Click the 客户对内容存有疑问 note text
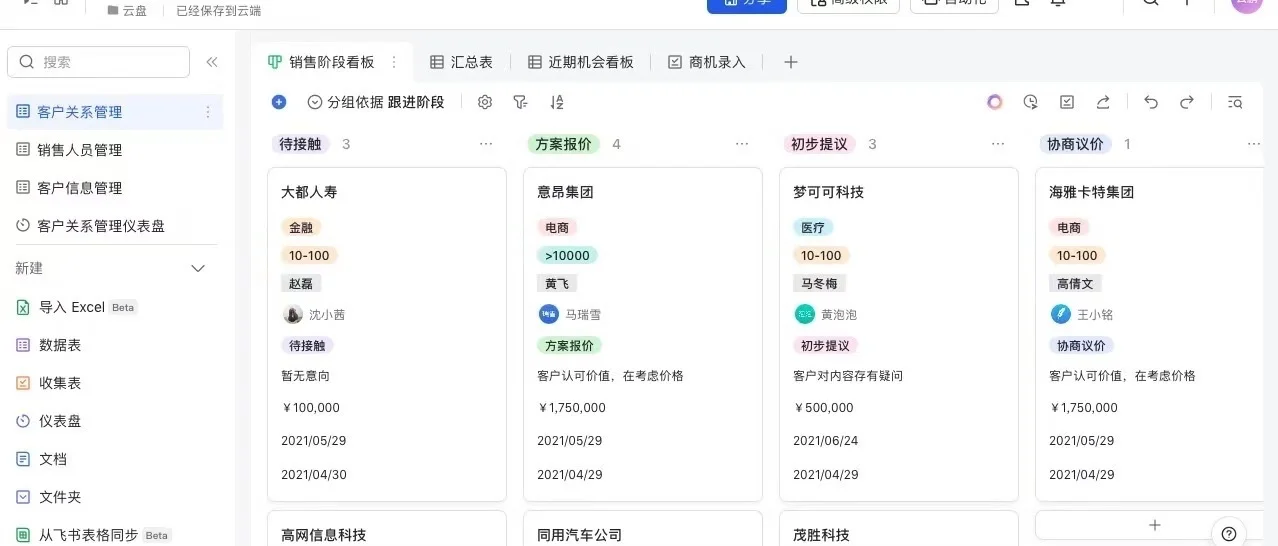 pyautogui.click(x=848, y=376)
